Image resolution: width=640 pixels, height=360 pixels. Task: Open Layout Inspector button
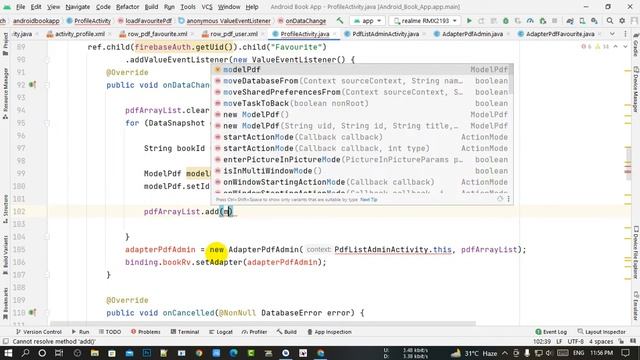point(601,332)
